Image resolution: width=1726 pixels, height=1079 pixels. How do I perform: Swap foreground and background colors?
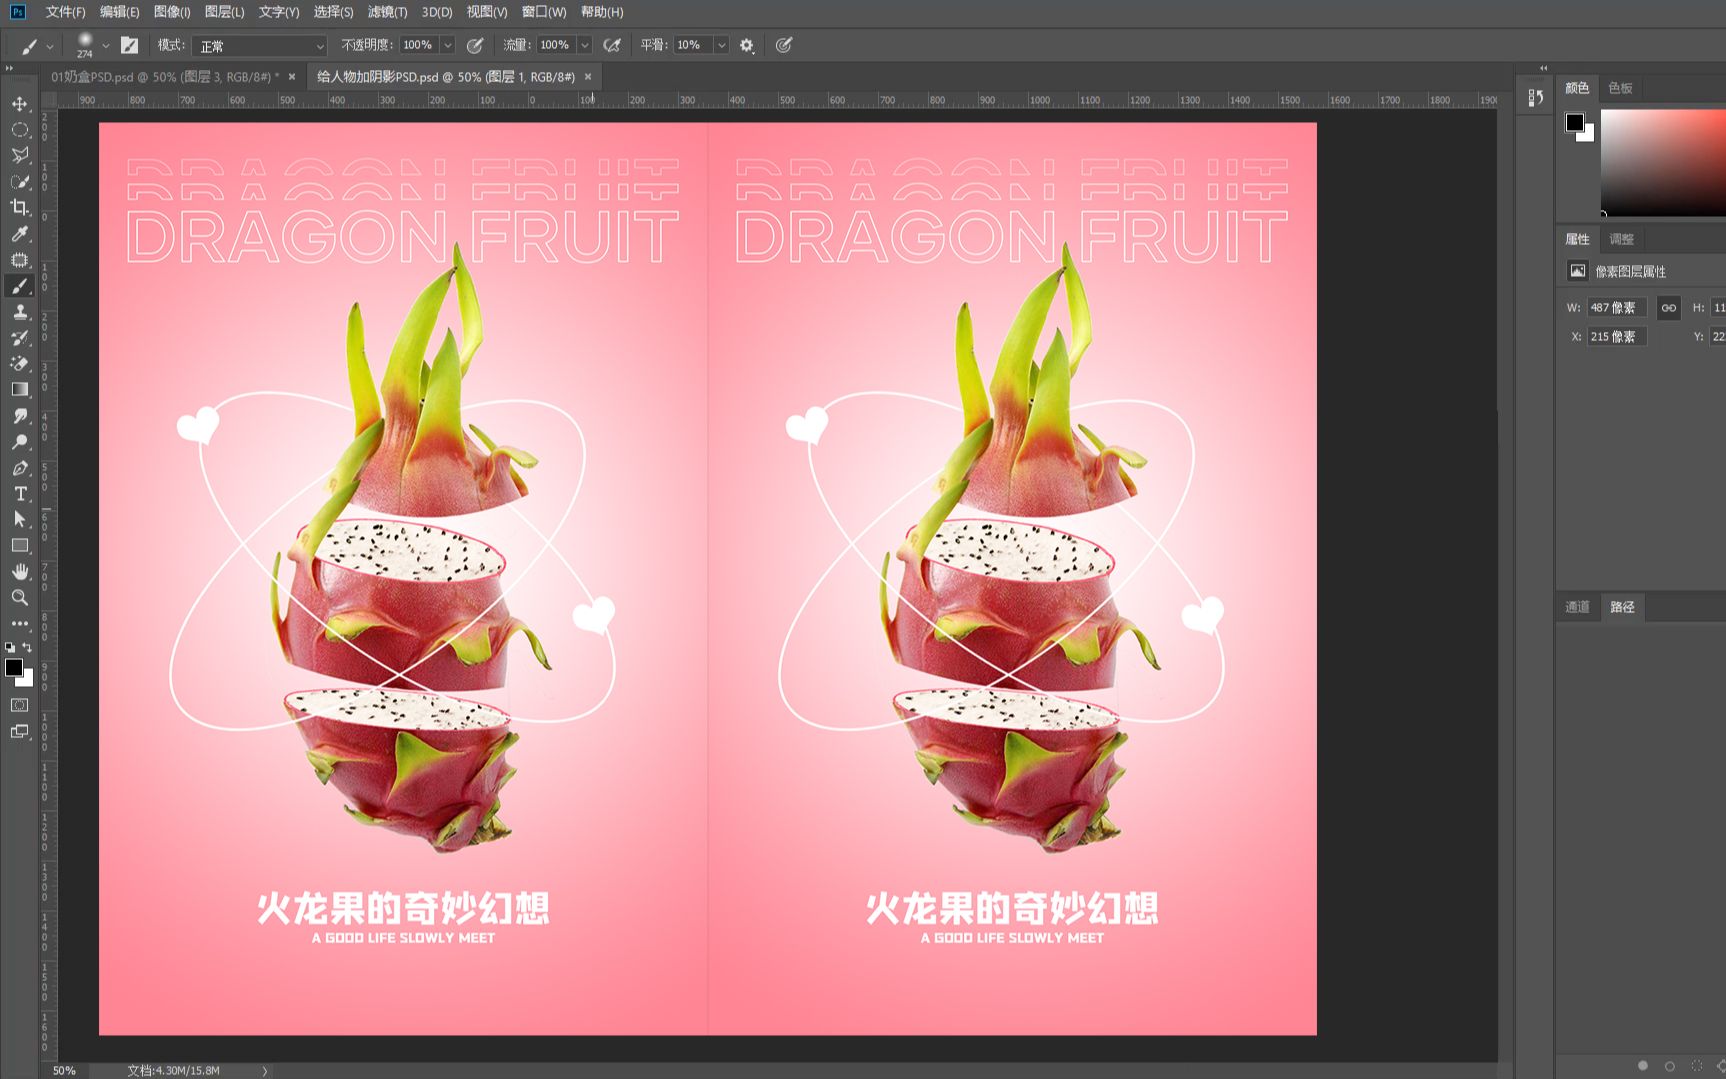click(x=28, y=647)
